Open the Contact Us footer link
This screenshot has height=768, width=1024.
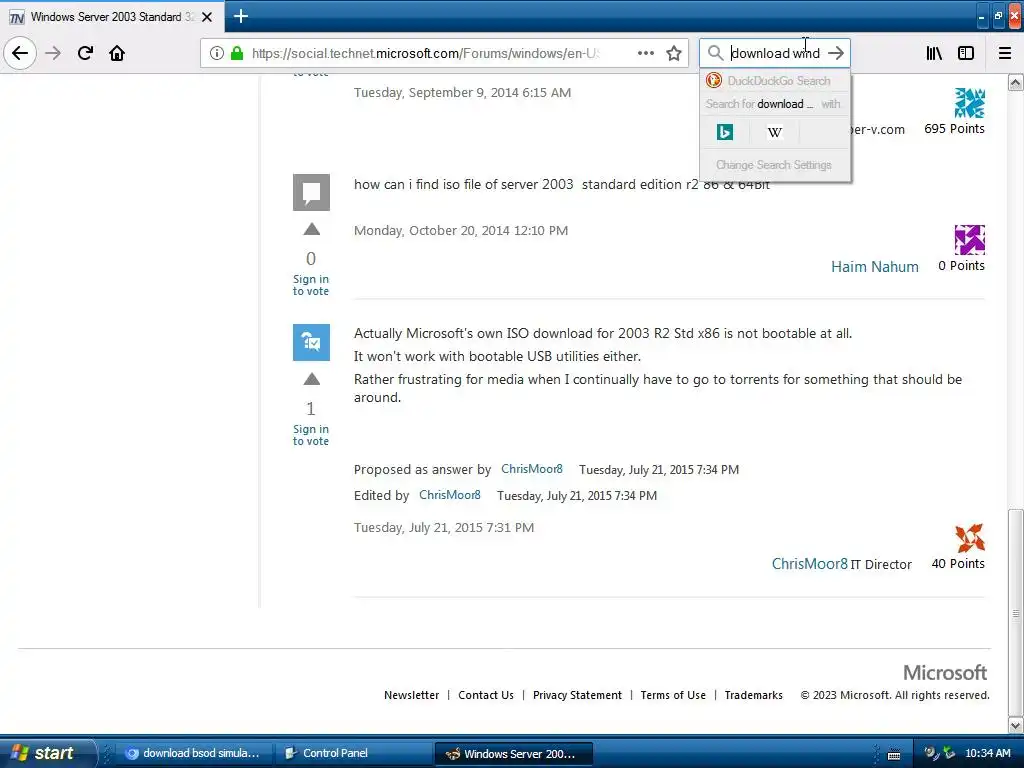486,695
